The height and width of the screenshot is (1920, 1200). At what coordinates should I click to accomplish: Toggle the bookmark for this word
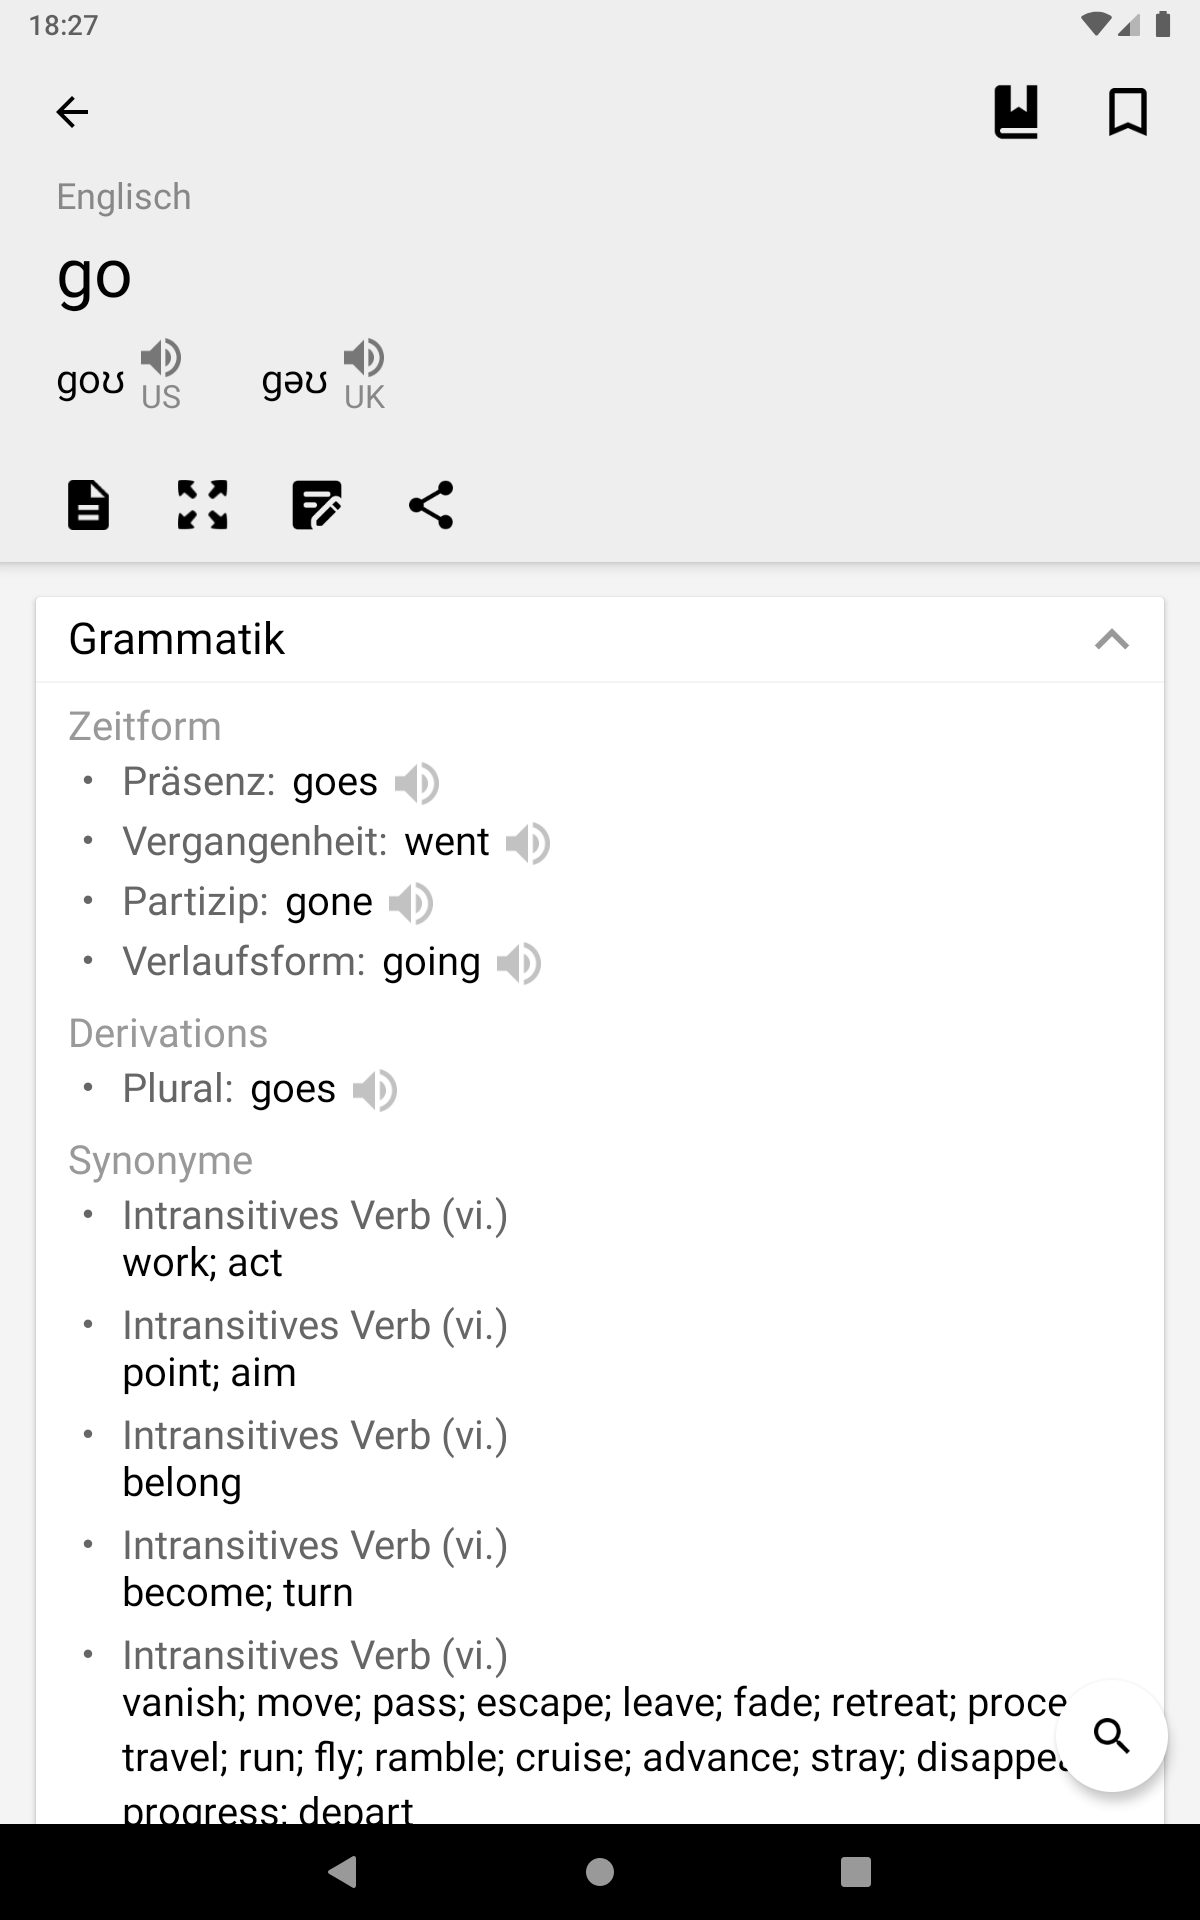[1127, 112]
